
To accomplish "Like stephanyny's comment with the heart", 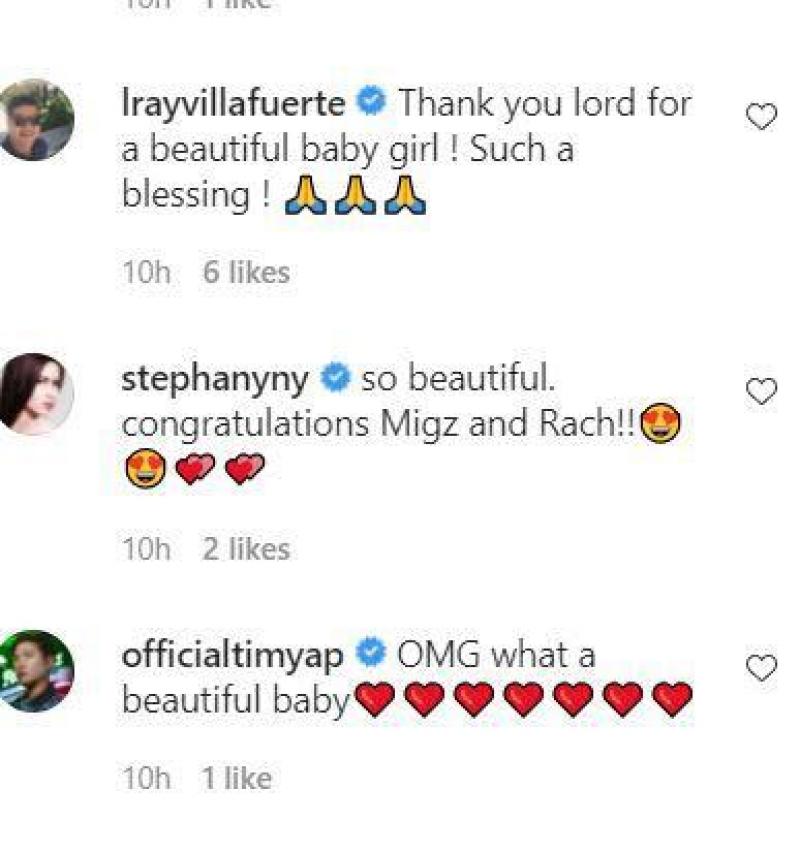I will click(x=762, y=392).
